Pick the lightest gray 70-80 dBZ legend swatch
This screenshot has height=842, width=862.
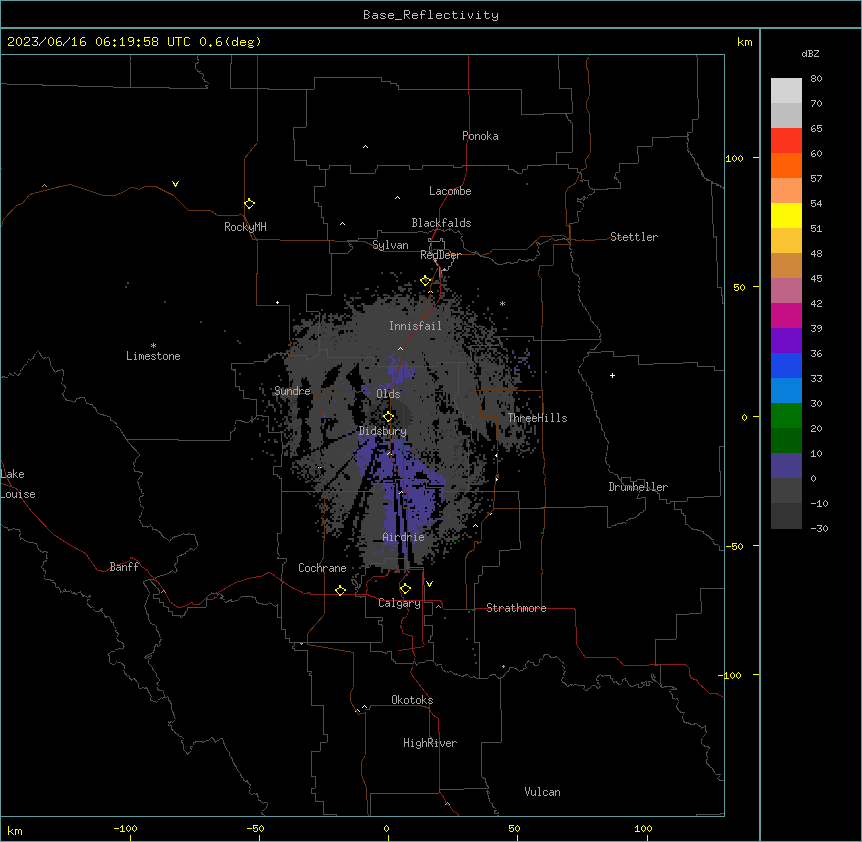(x=786, y=91)
